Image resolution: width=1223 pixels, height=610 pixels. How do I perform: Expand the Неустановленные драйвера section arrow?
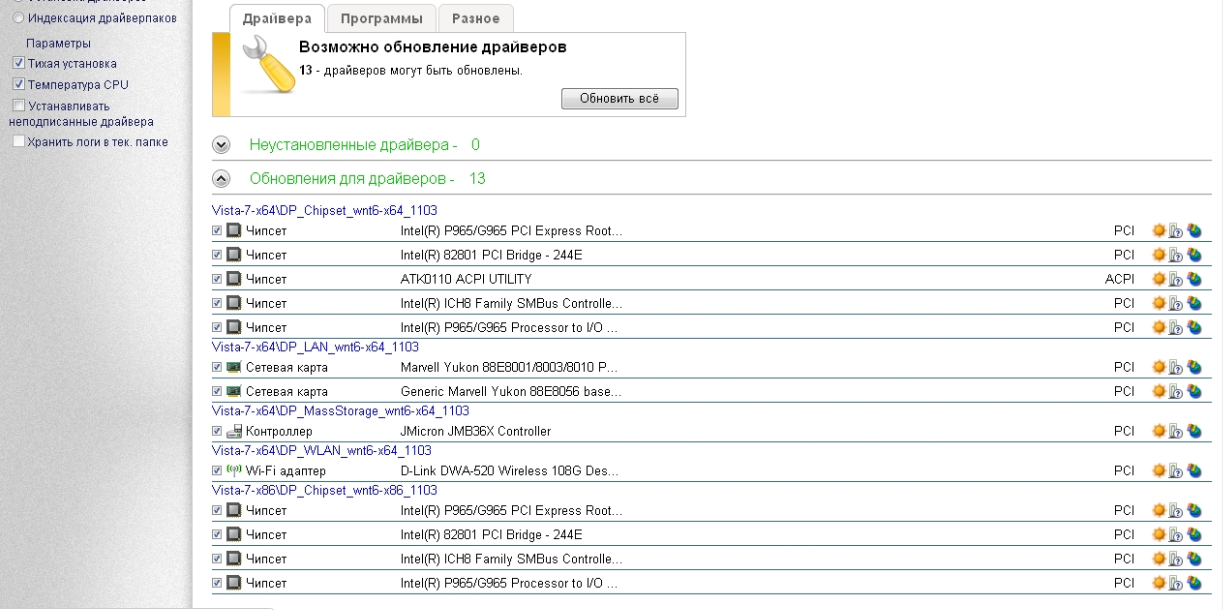click(222, 146)
